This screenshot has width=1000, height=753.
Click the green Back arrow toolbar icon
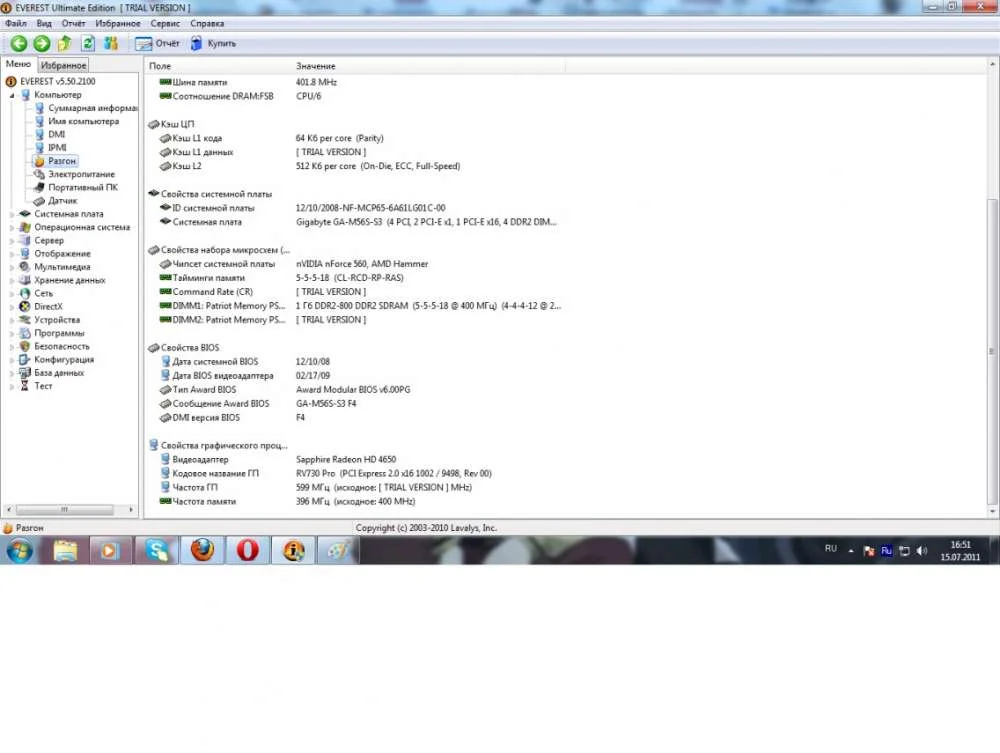point(18,43)
